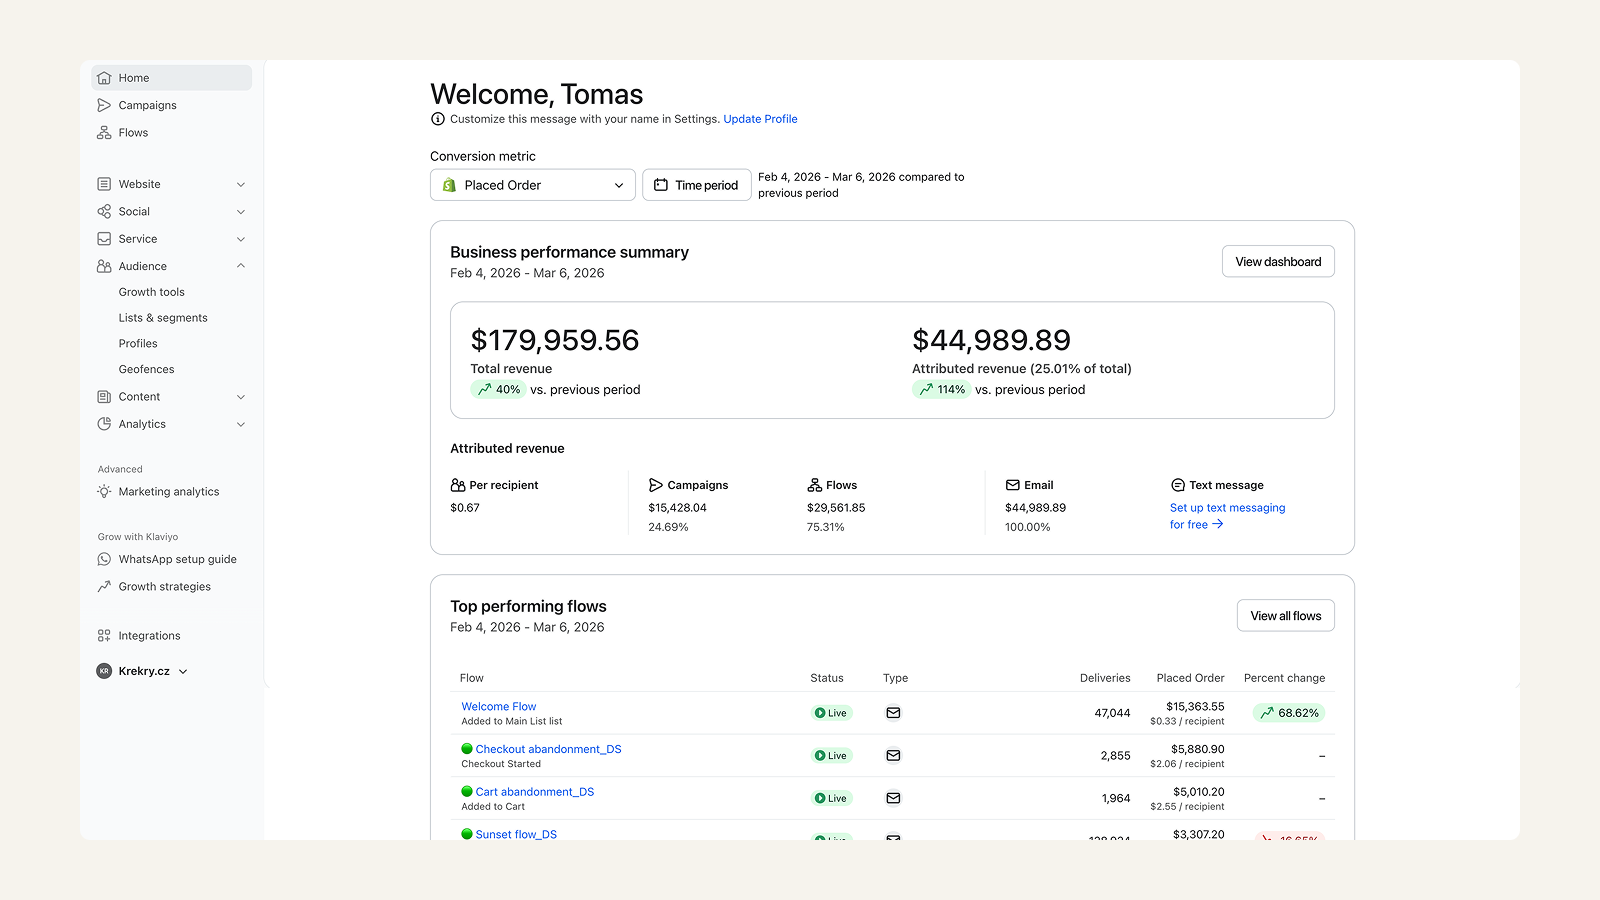Open the Placed Order conversion metric dropdown
Screen dimensions: 1600x900
533,185
